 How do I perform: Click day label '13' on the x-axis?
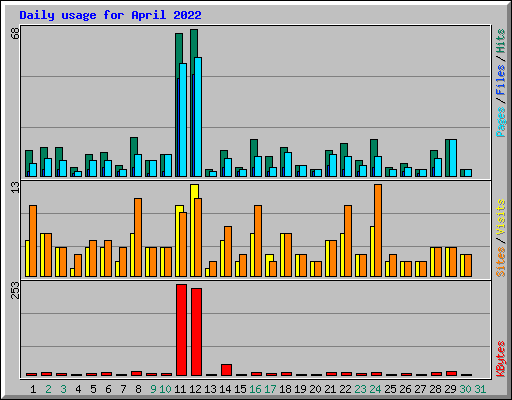click(210, 389)
